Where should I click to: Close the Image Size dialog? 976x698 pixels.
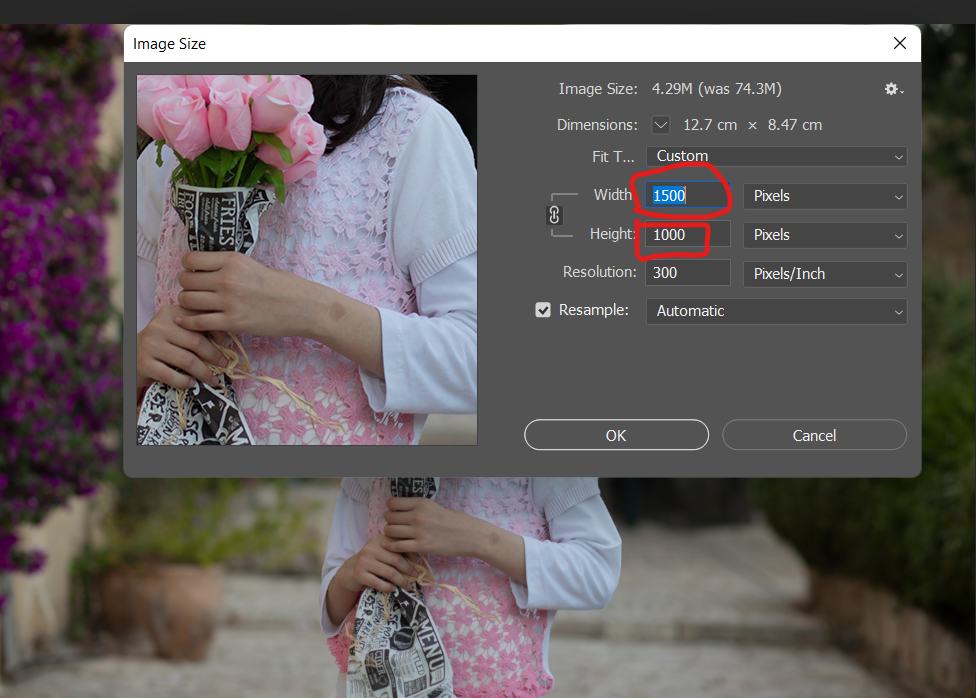(x=899, y=44)
